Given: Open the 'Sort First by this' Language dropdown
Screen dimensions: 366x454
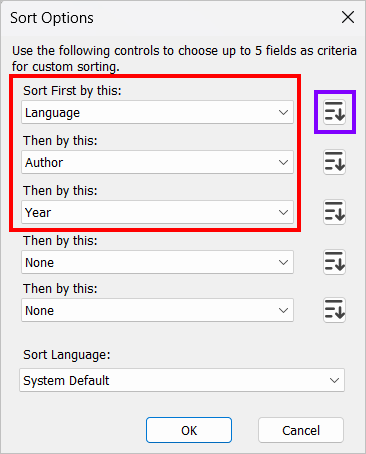Looking at the screenshot, I should pos(157,112).
